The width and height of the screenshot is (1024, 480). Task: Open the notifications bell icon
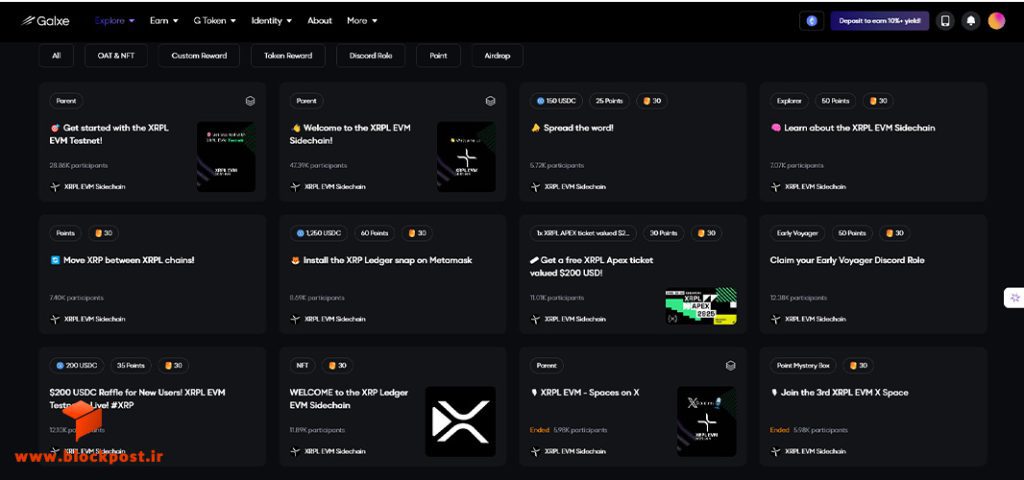tap(970, 21)
